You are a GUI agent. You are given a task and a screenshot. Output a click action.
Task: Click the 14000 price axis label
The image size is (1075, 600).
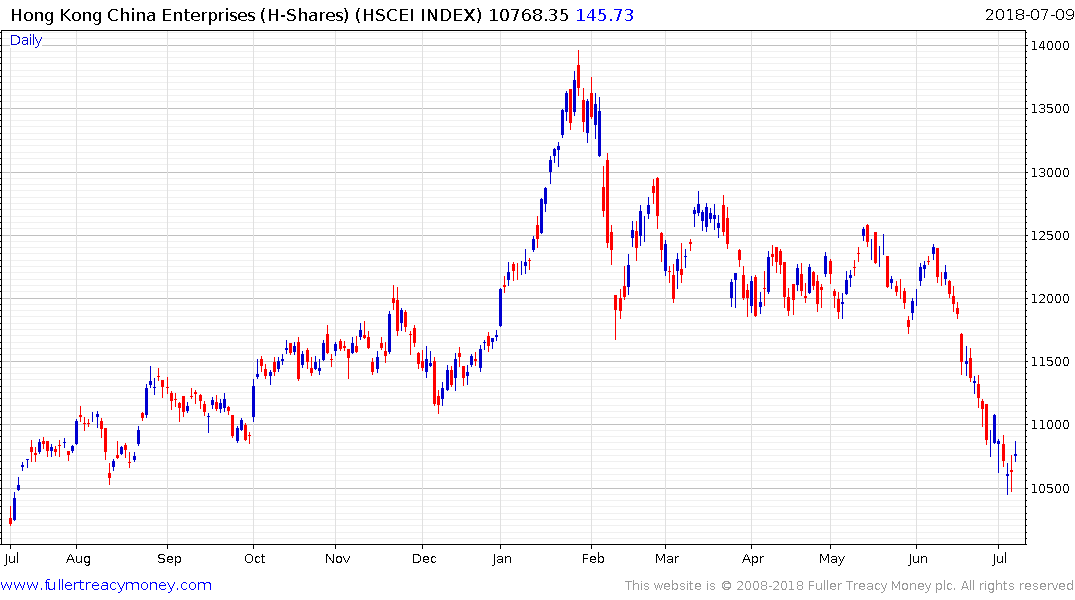(1050, 46)
